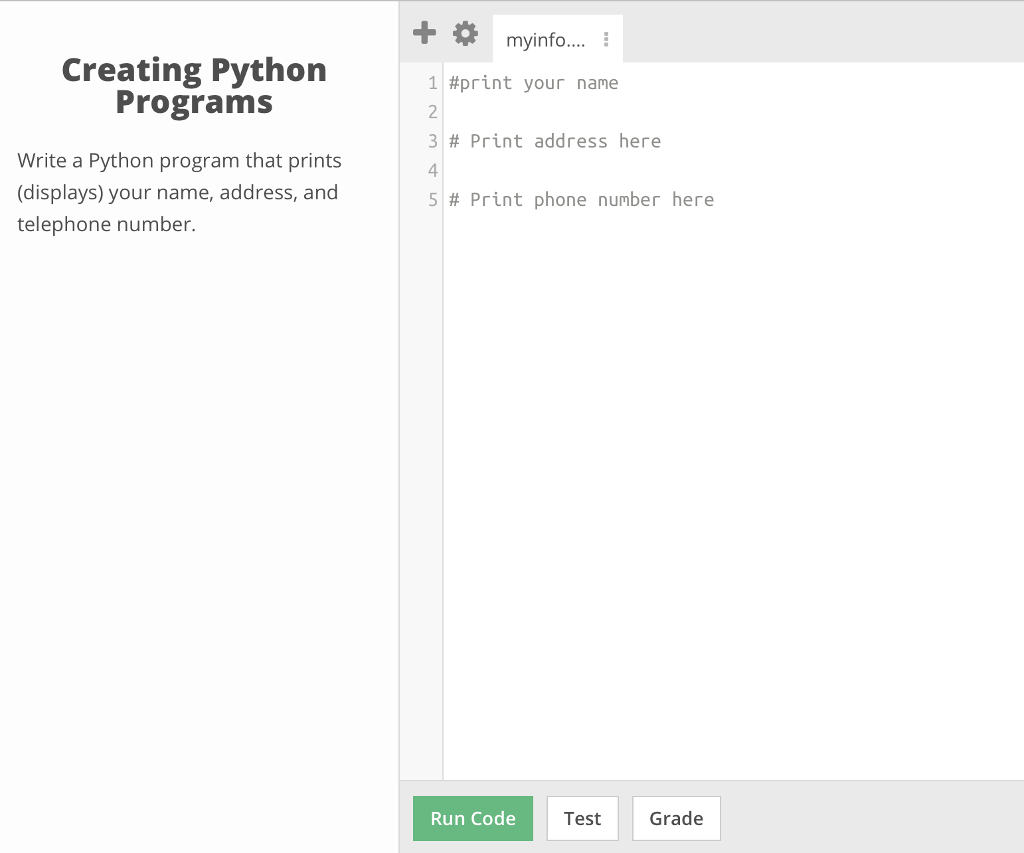The width and height of the screenshot is (1024, 853).
Task: Click the Grade button
Action: tap(676, 818)
